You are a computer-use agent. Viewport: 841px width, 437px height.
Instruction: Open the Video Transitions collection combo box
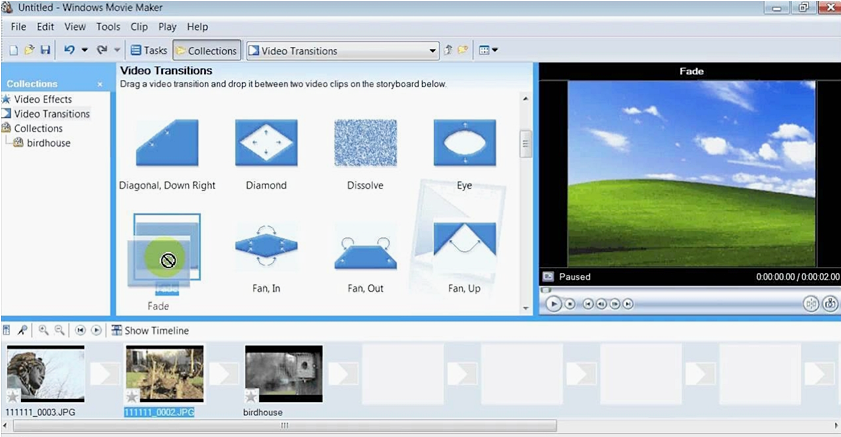(343, 50)
